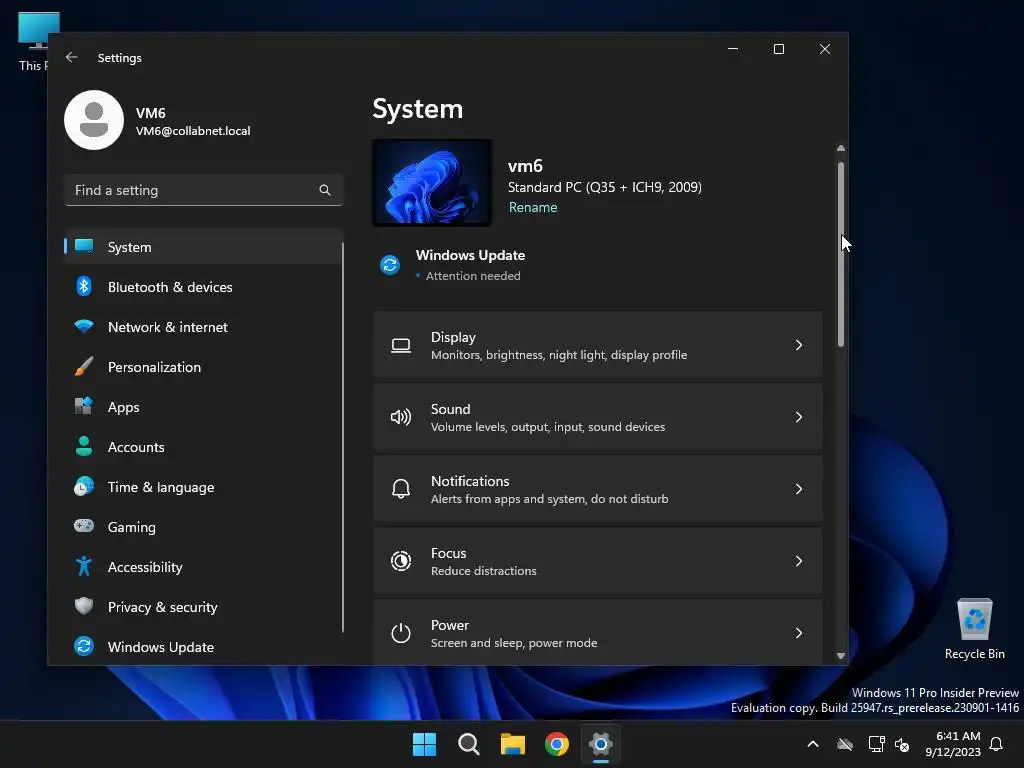This screenshot has width=1024, height=768.
Task: Click the network tray icon
Action: pos(876,744)
